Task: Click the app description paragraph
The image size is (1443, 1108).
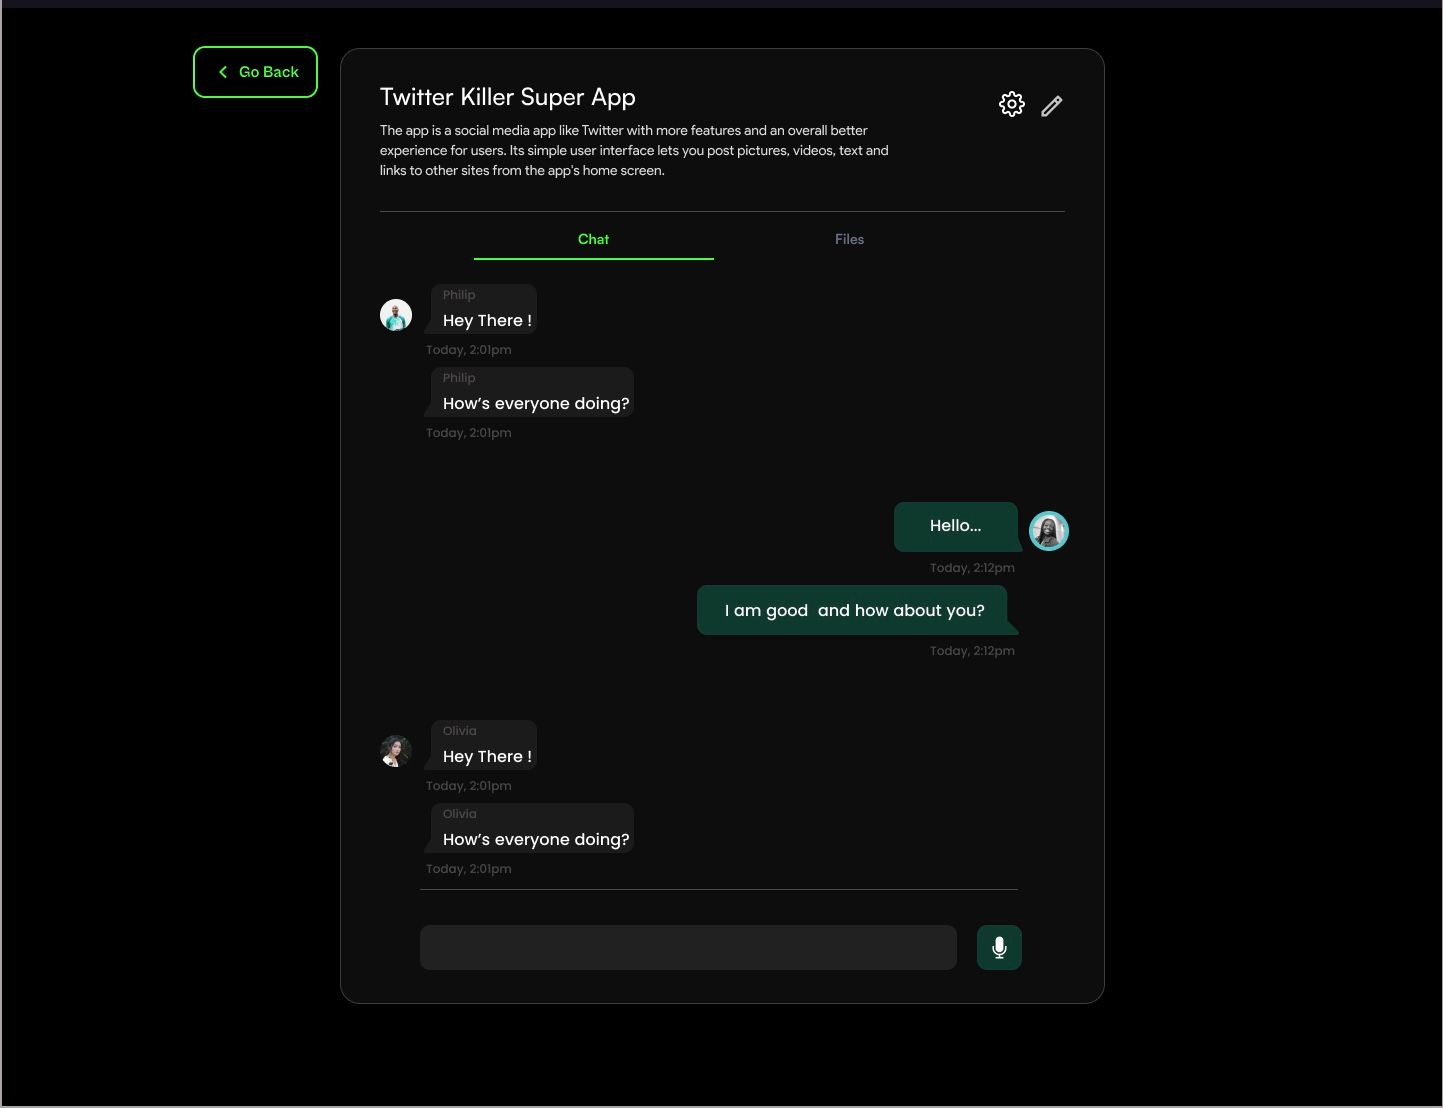Action: click(634, 150)
